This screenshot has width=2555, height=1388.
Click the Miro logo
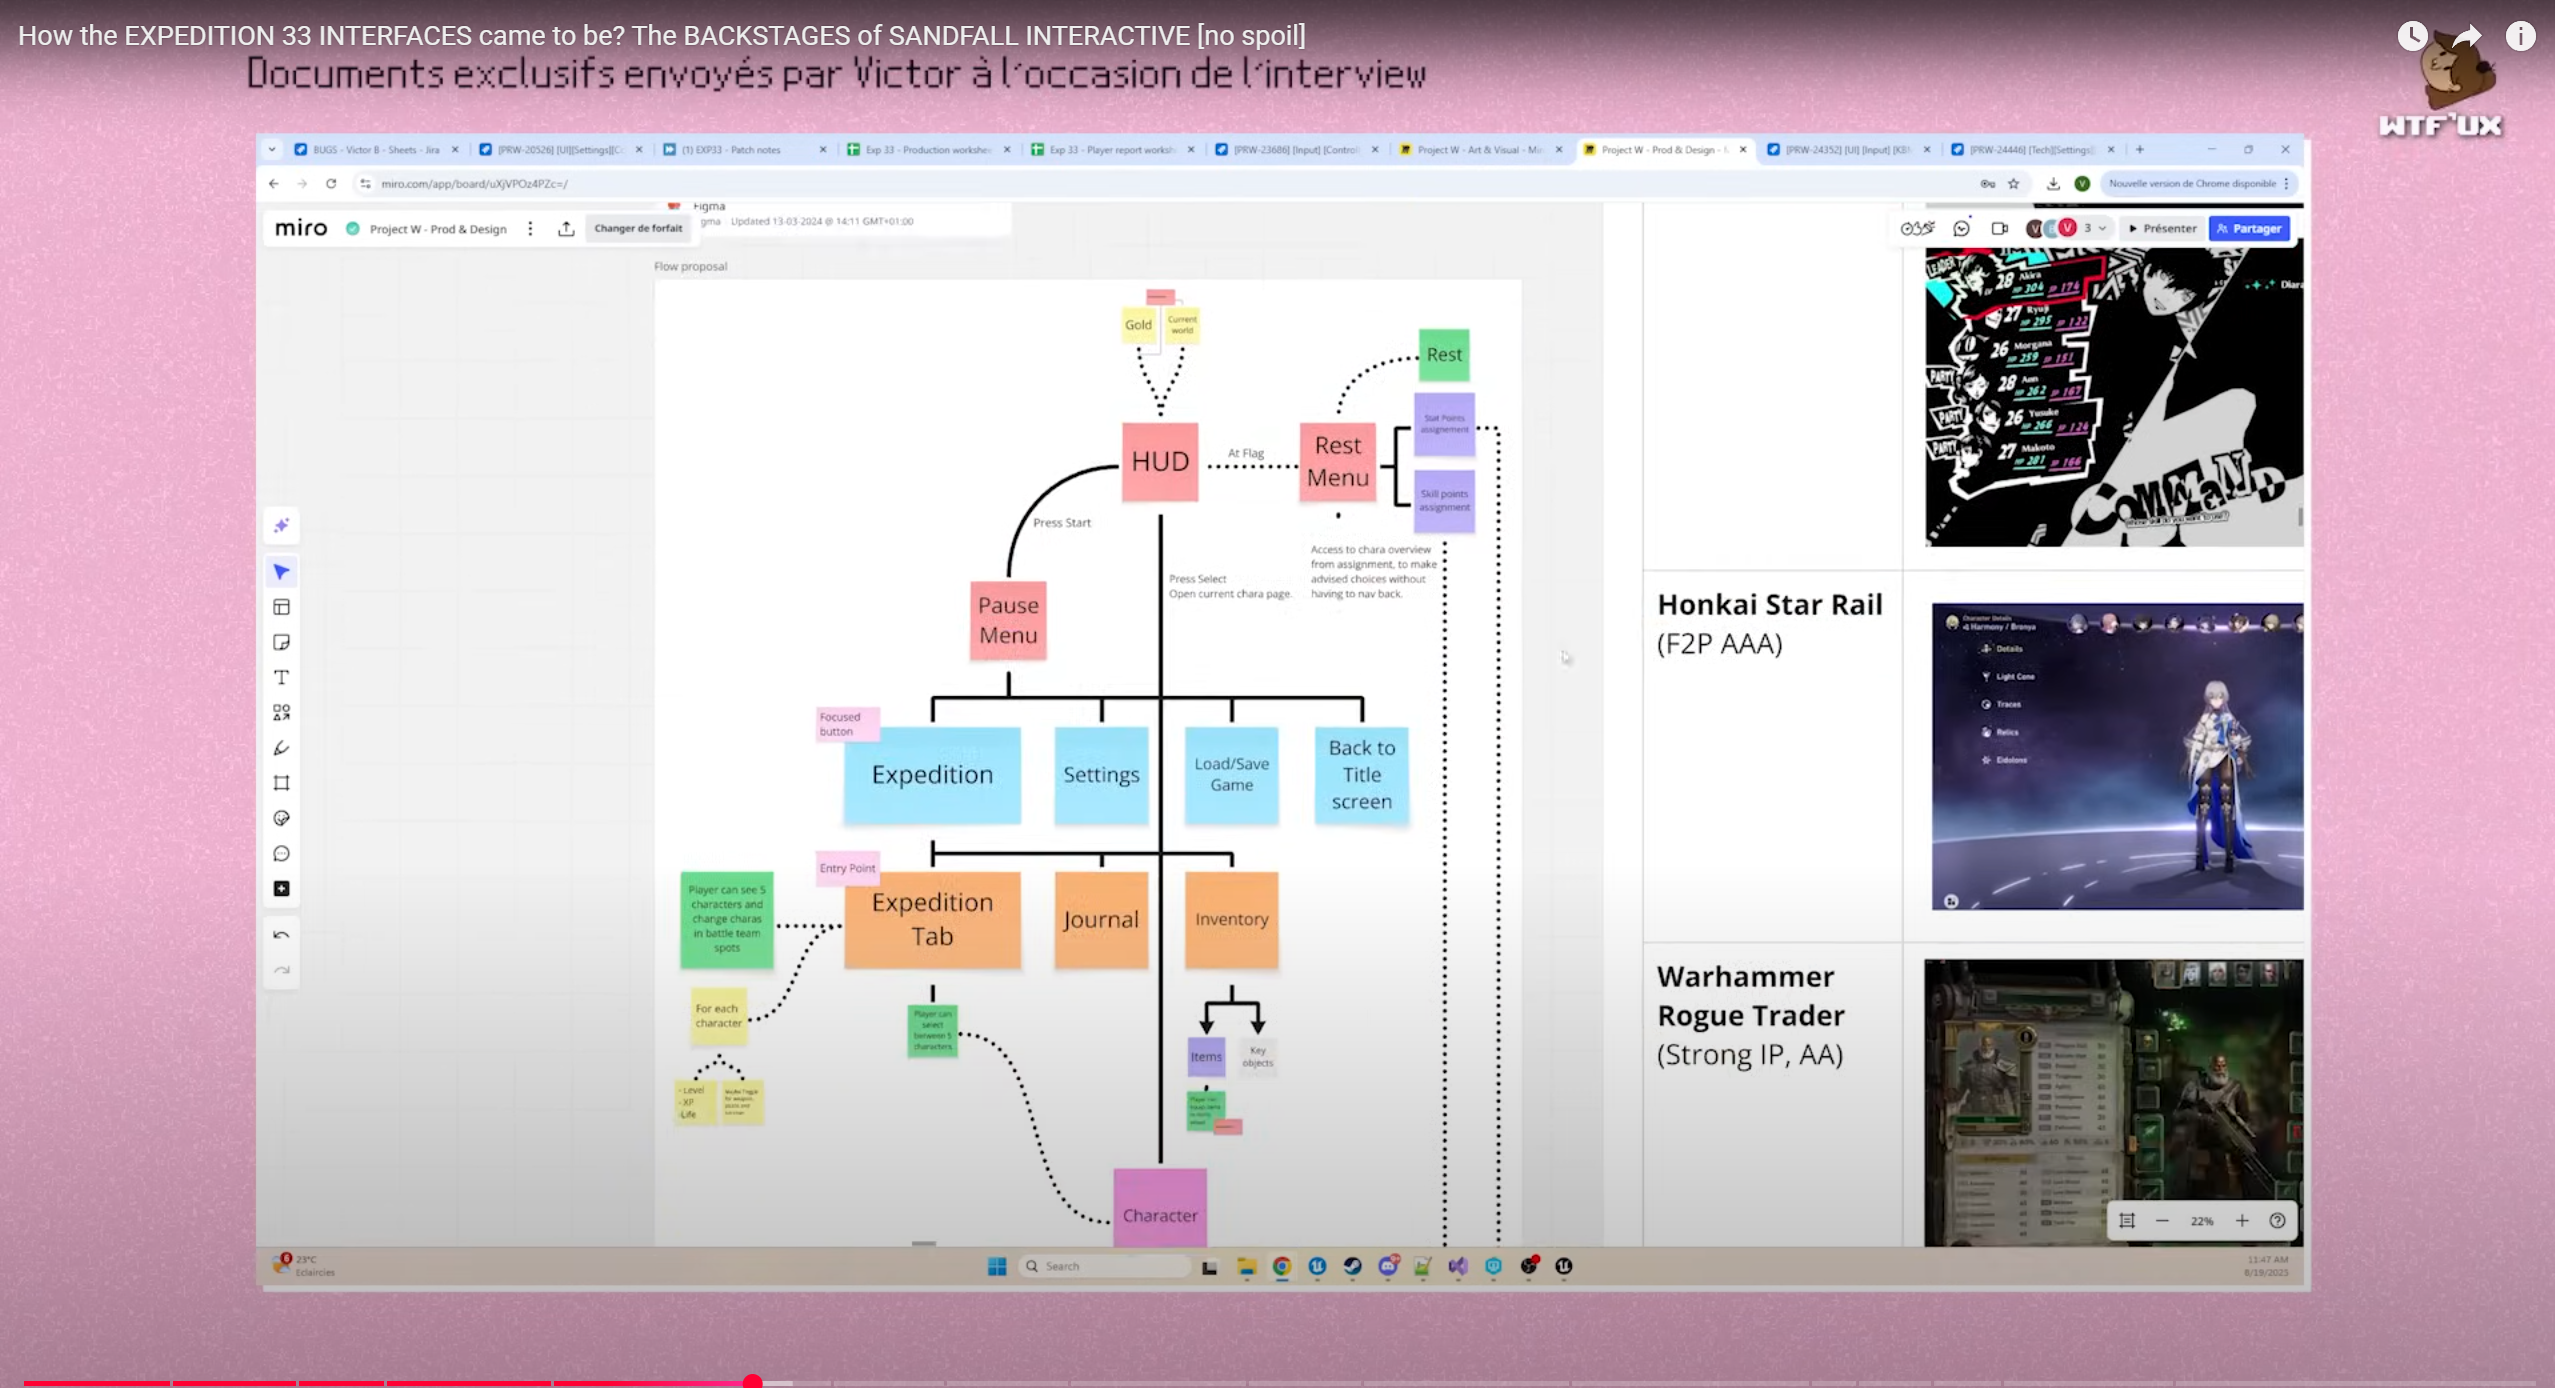click(301, 228)
